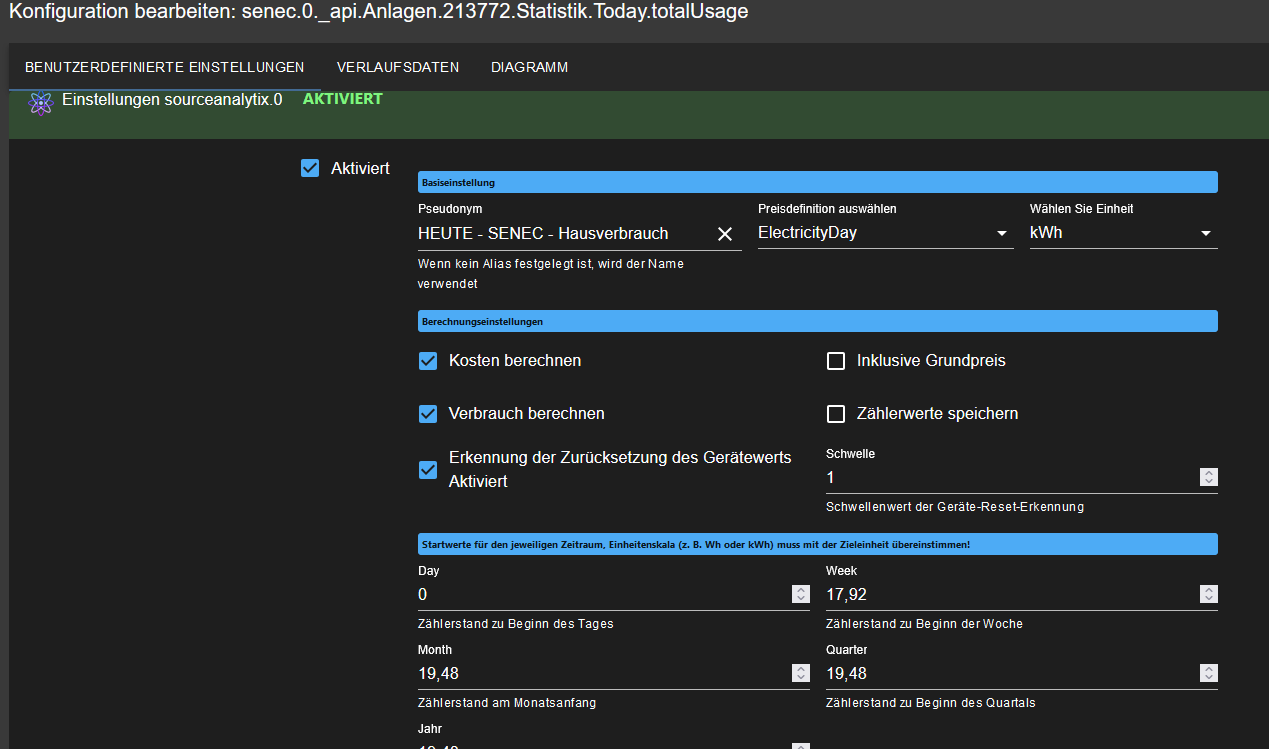Switch to Verlaufsdaten tab
1269x749 pixels.
(x=398, y=67)
